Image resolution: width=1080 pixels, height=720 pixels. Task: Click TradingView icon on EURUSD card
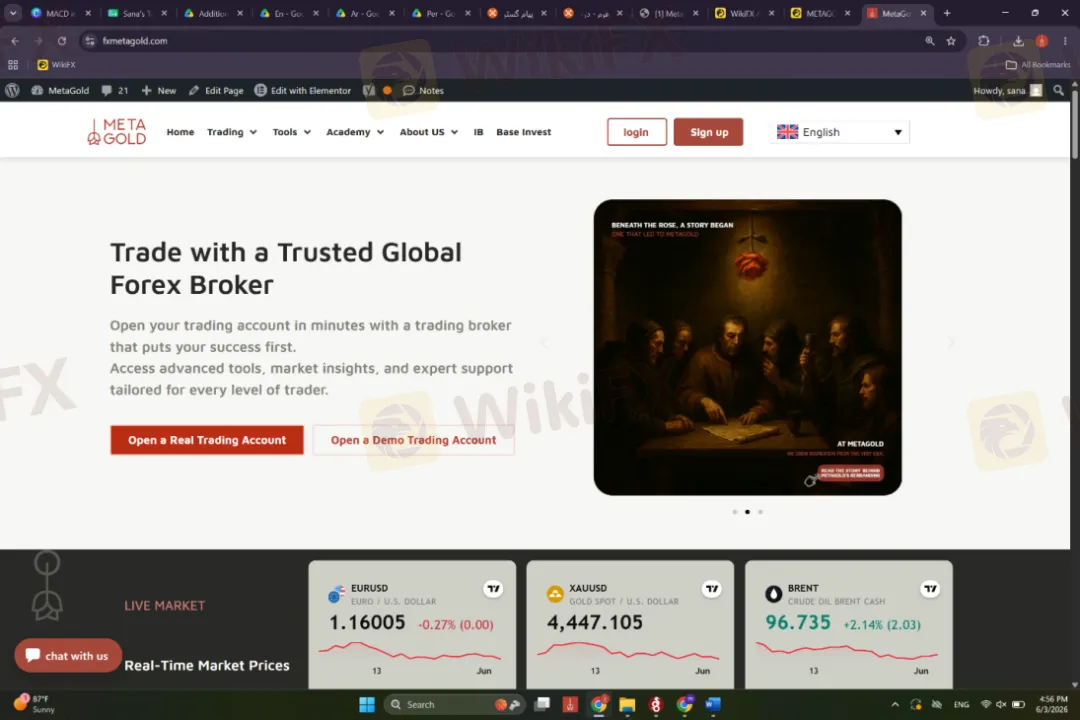[493, 588]
